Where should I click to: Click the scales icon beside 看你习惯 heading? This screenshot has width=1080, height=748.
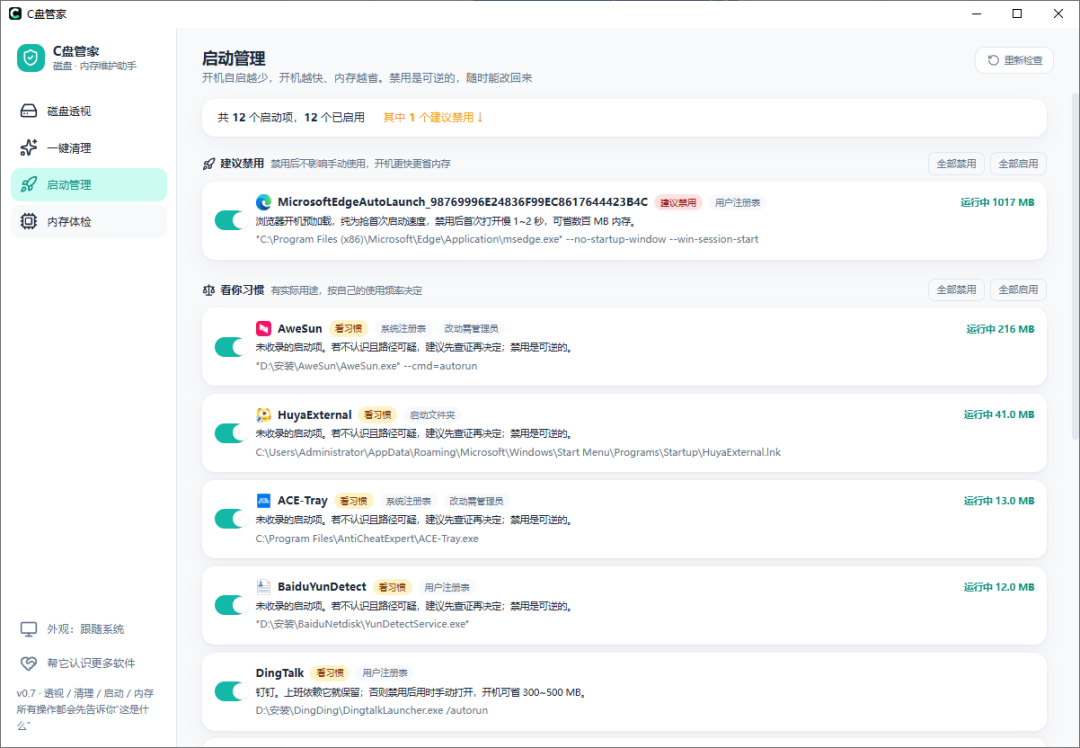click(x=209, y=290)
